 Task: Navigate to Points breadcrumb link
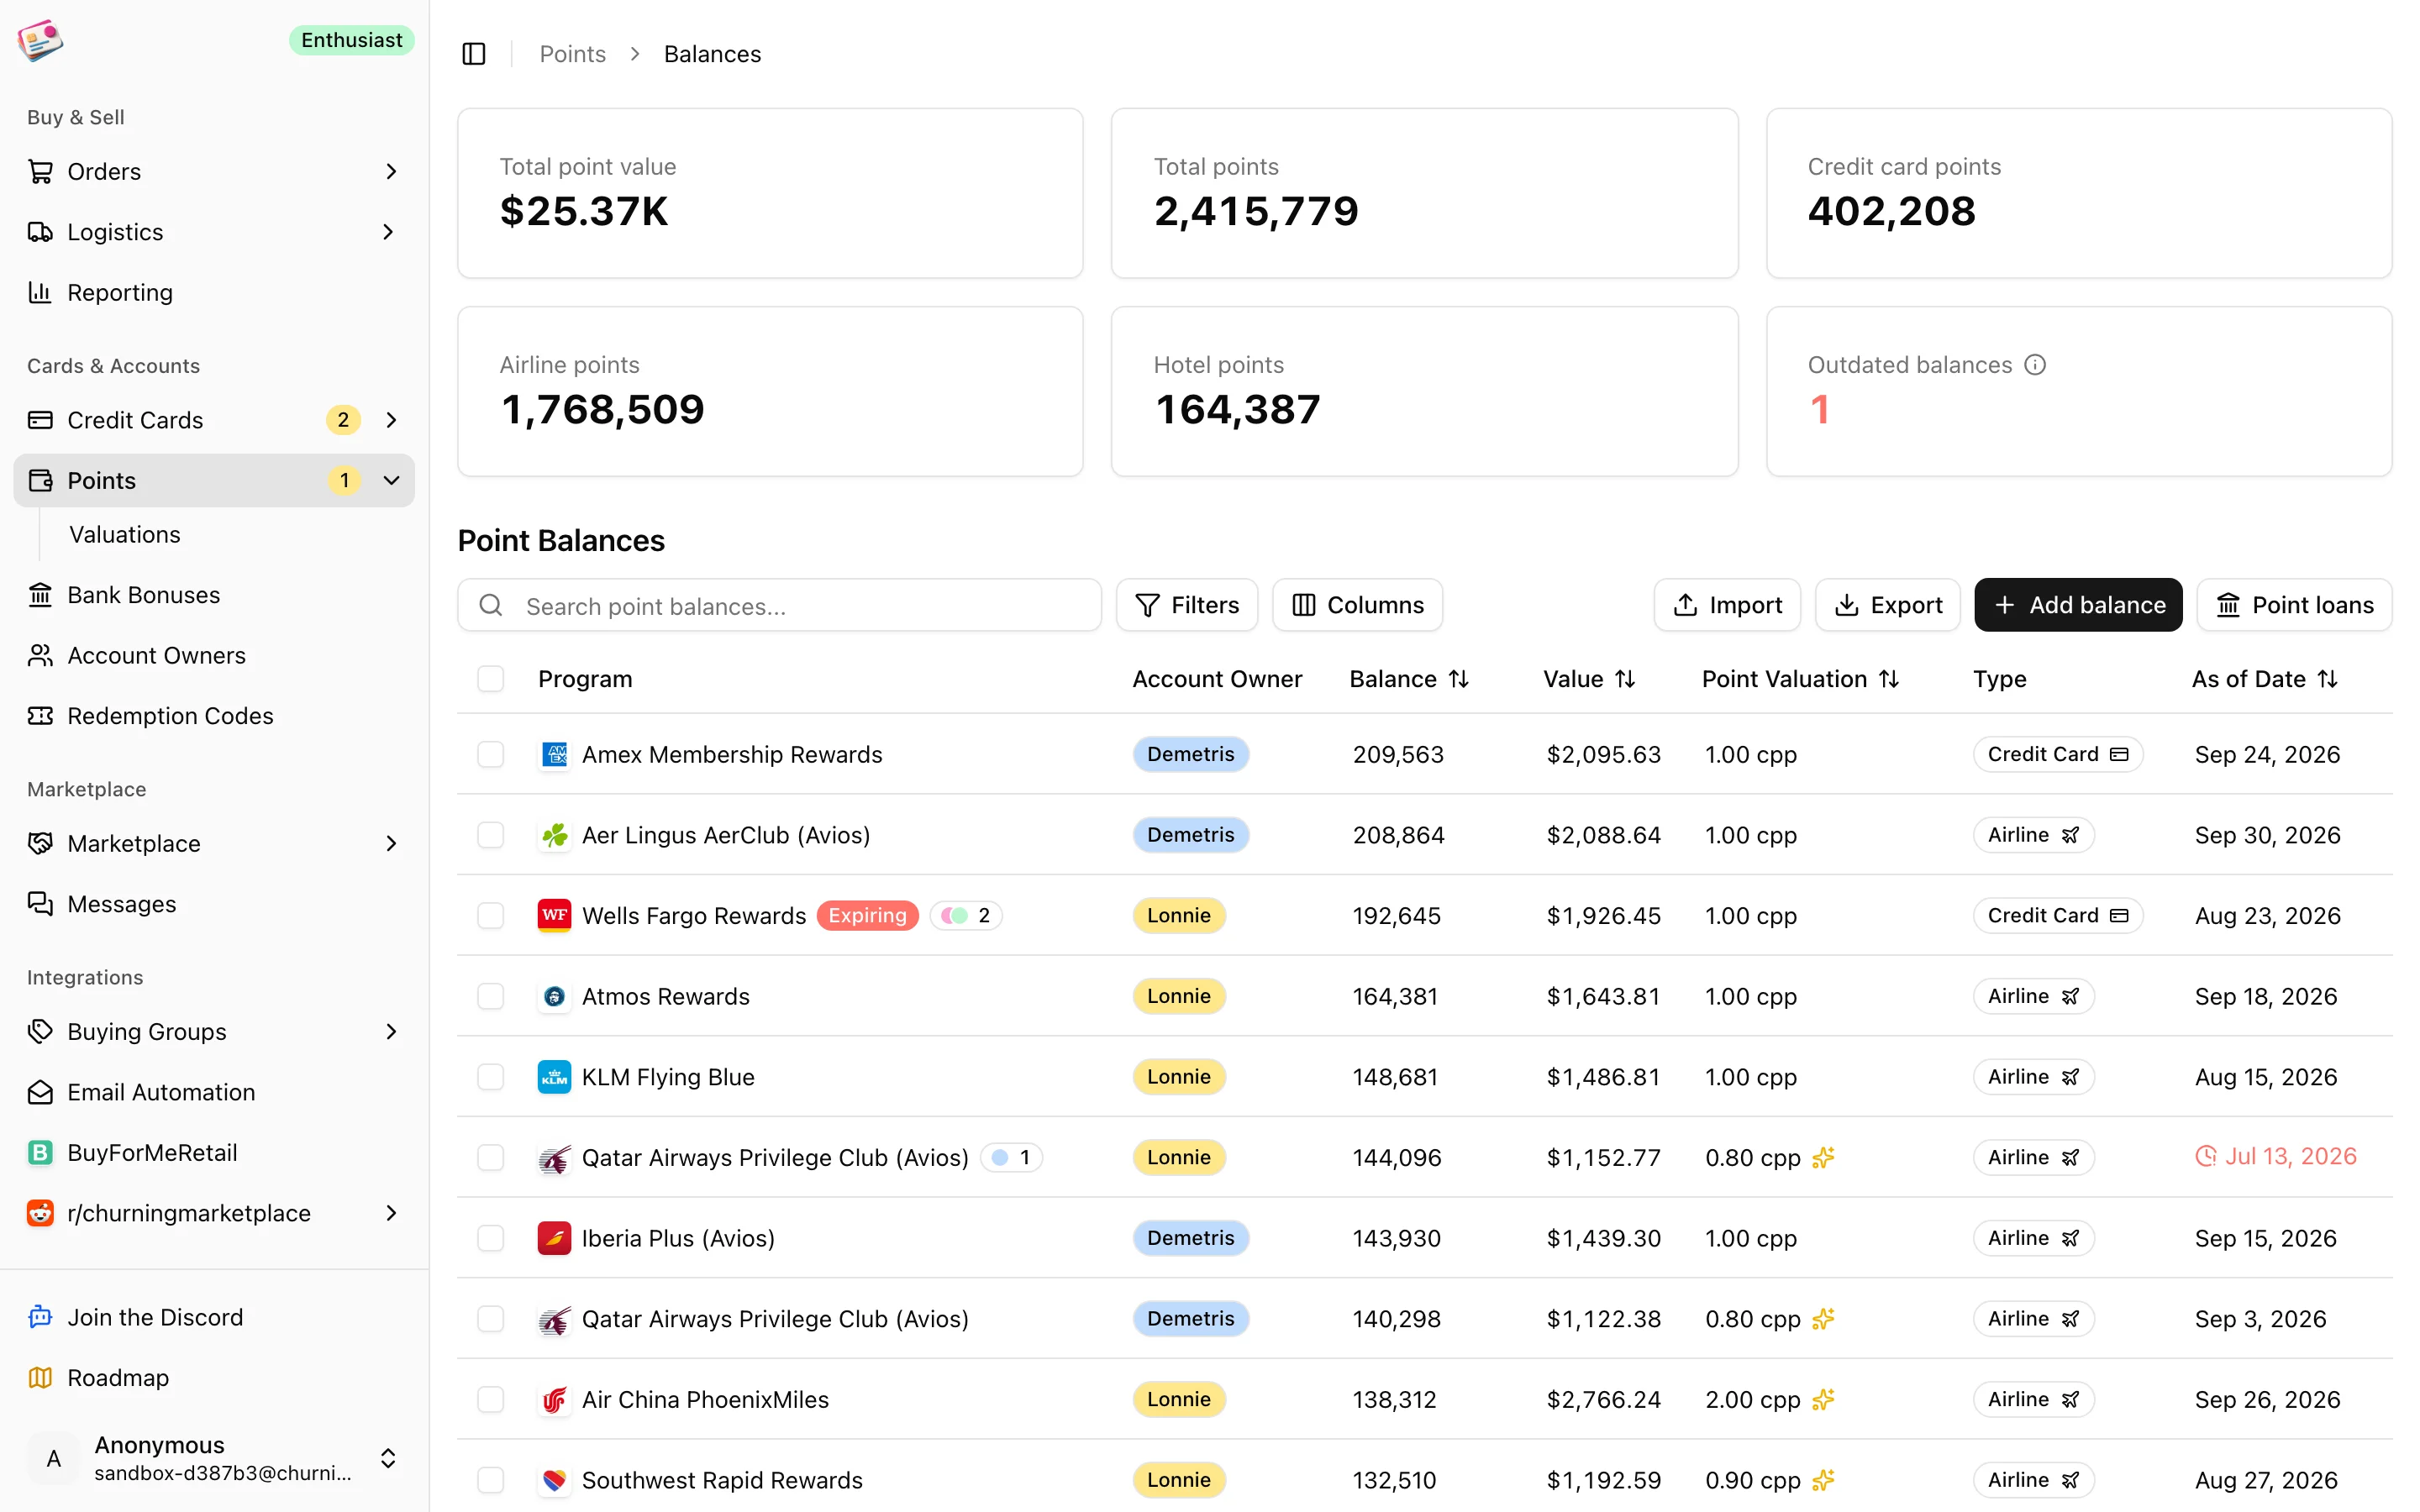(573, 54)
